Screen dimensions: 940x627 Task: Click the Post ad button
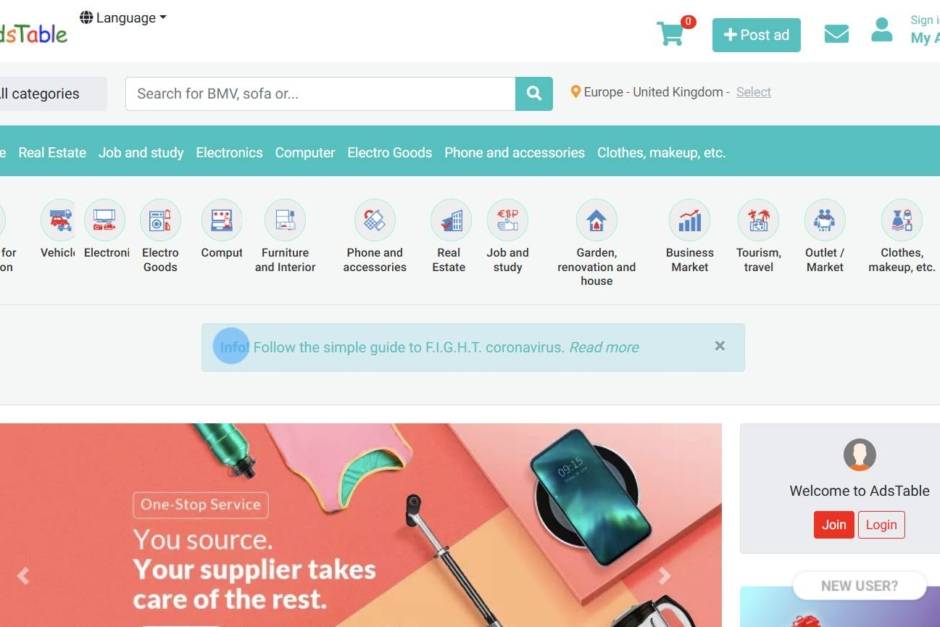(756, 35)
